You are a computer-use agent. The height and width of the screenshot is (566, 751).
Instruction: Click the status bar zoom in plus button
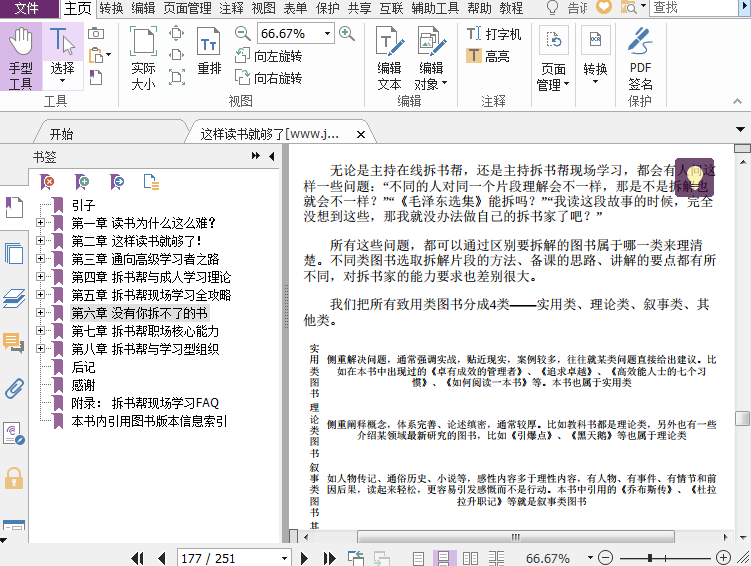click(x=723, y=558)
